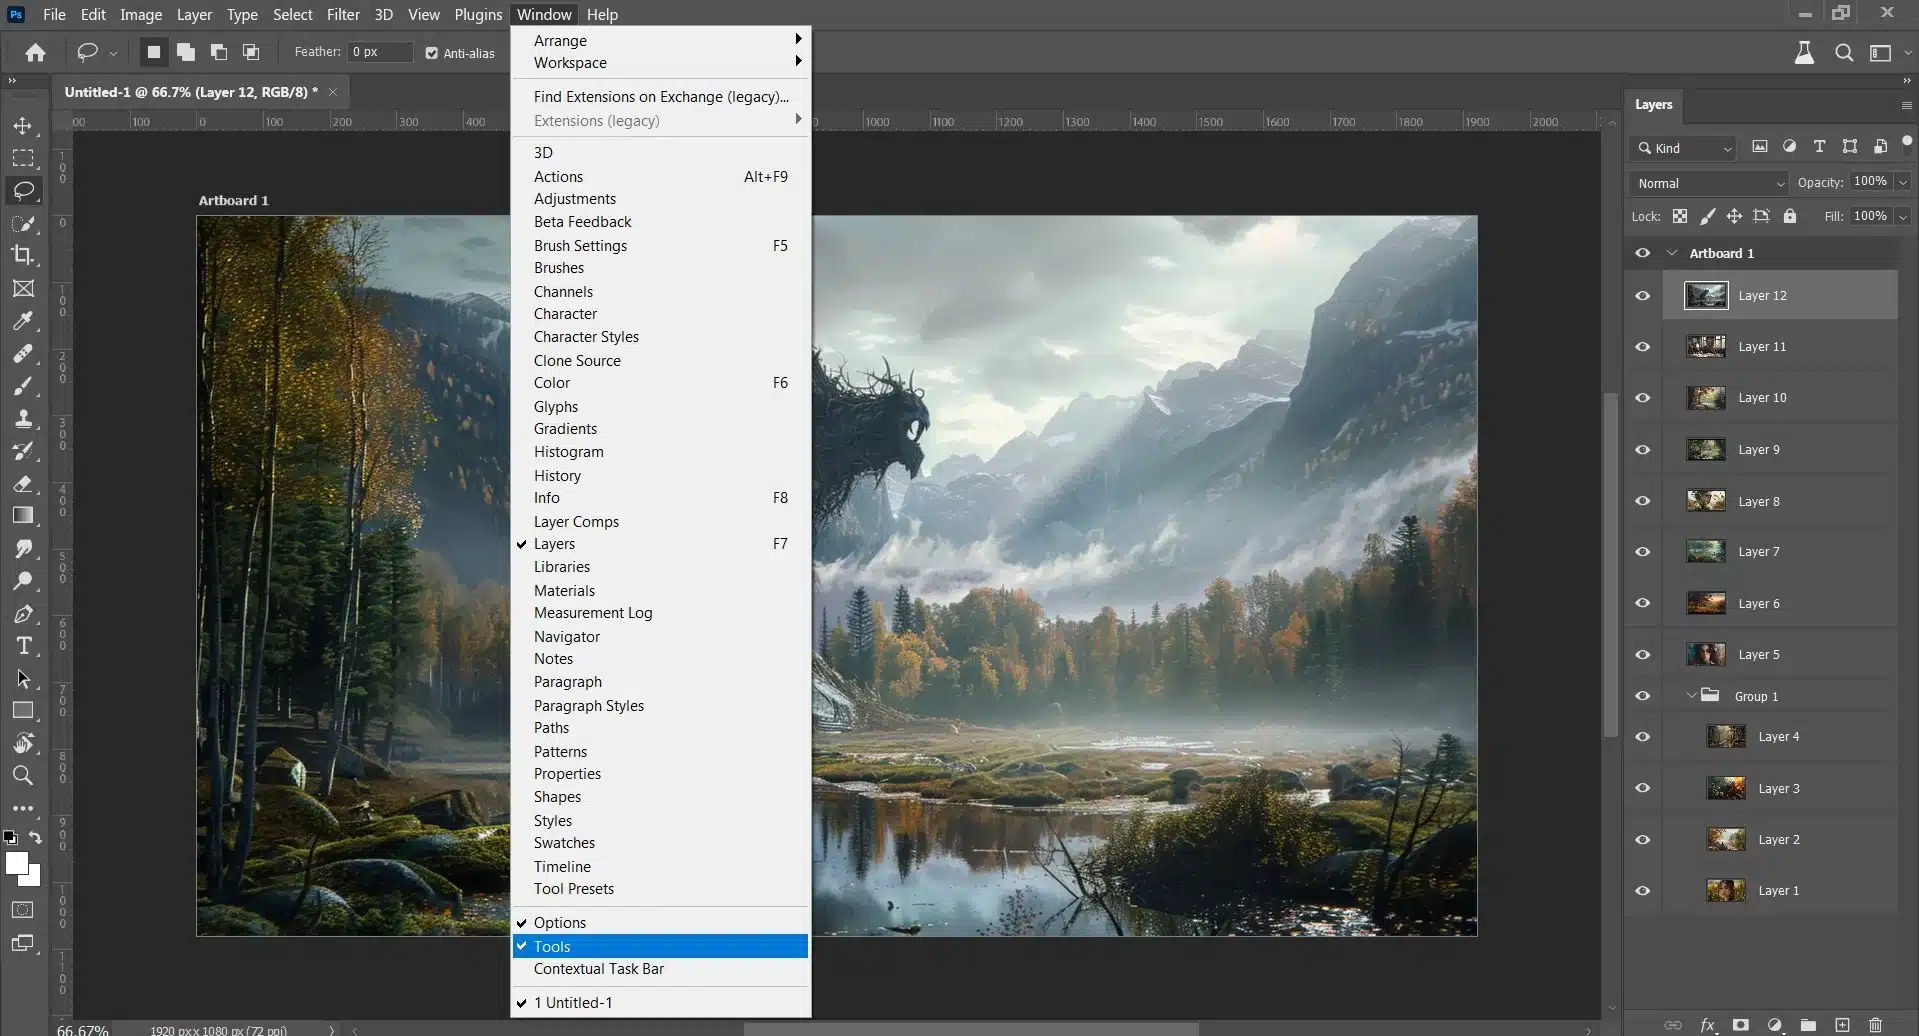Click the Feather input field

click(x=381, y=52)
